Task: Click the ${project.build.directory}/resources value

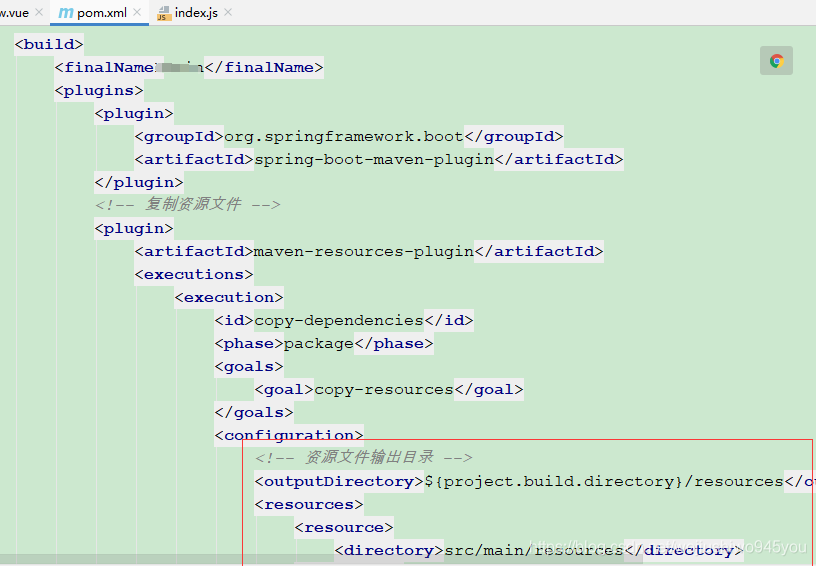Action: pos(604,481)
